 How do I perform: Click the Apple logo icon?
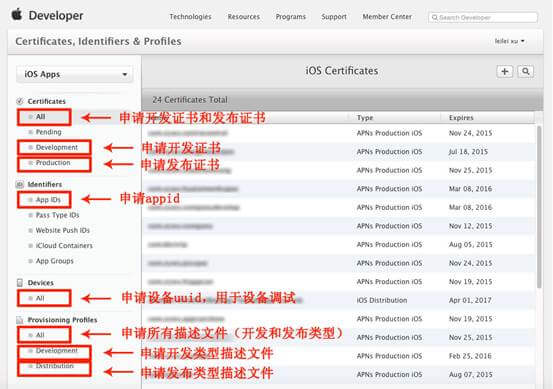click(17, 15)
